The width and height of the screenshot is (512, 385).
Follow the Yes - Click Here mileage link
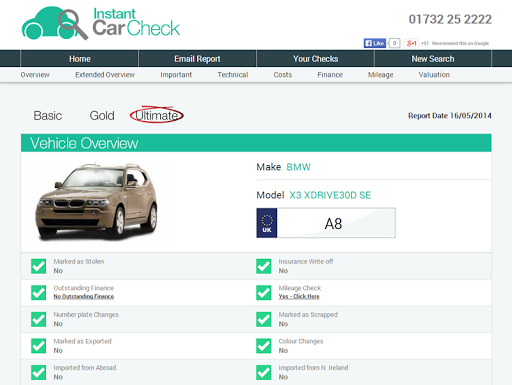299,296
